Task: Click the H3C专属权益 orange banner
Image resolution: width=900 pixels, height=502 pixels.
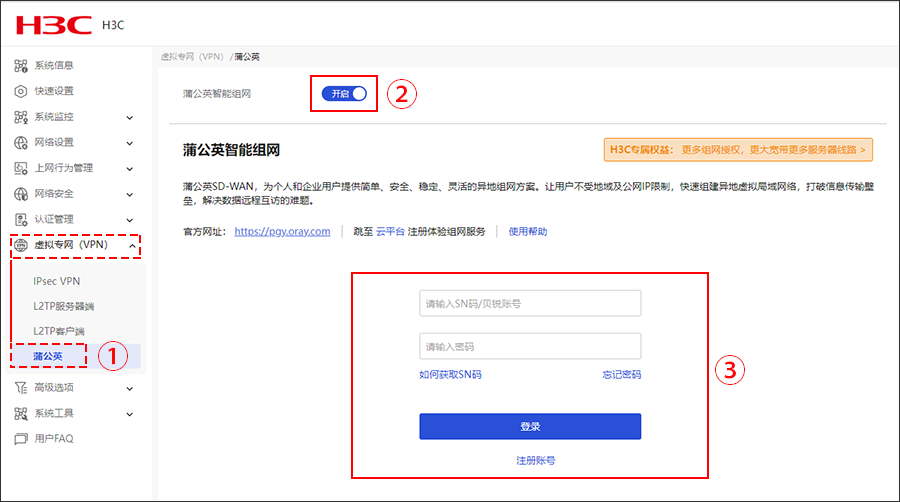Action: click(x=738, y=150)
